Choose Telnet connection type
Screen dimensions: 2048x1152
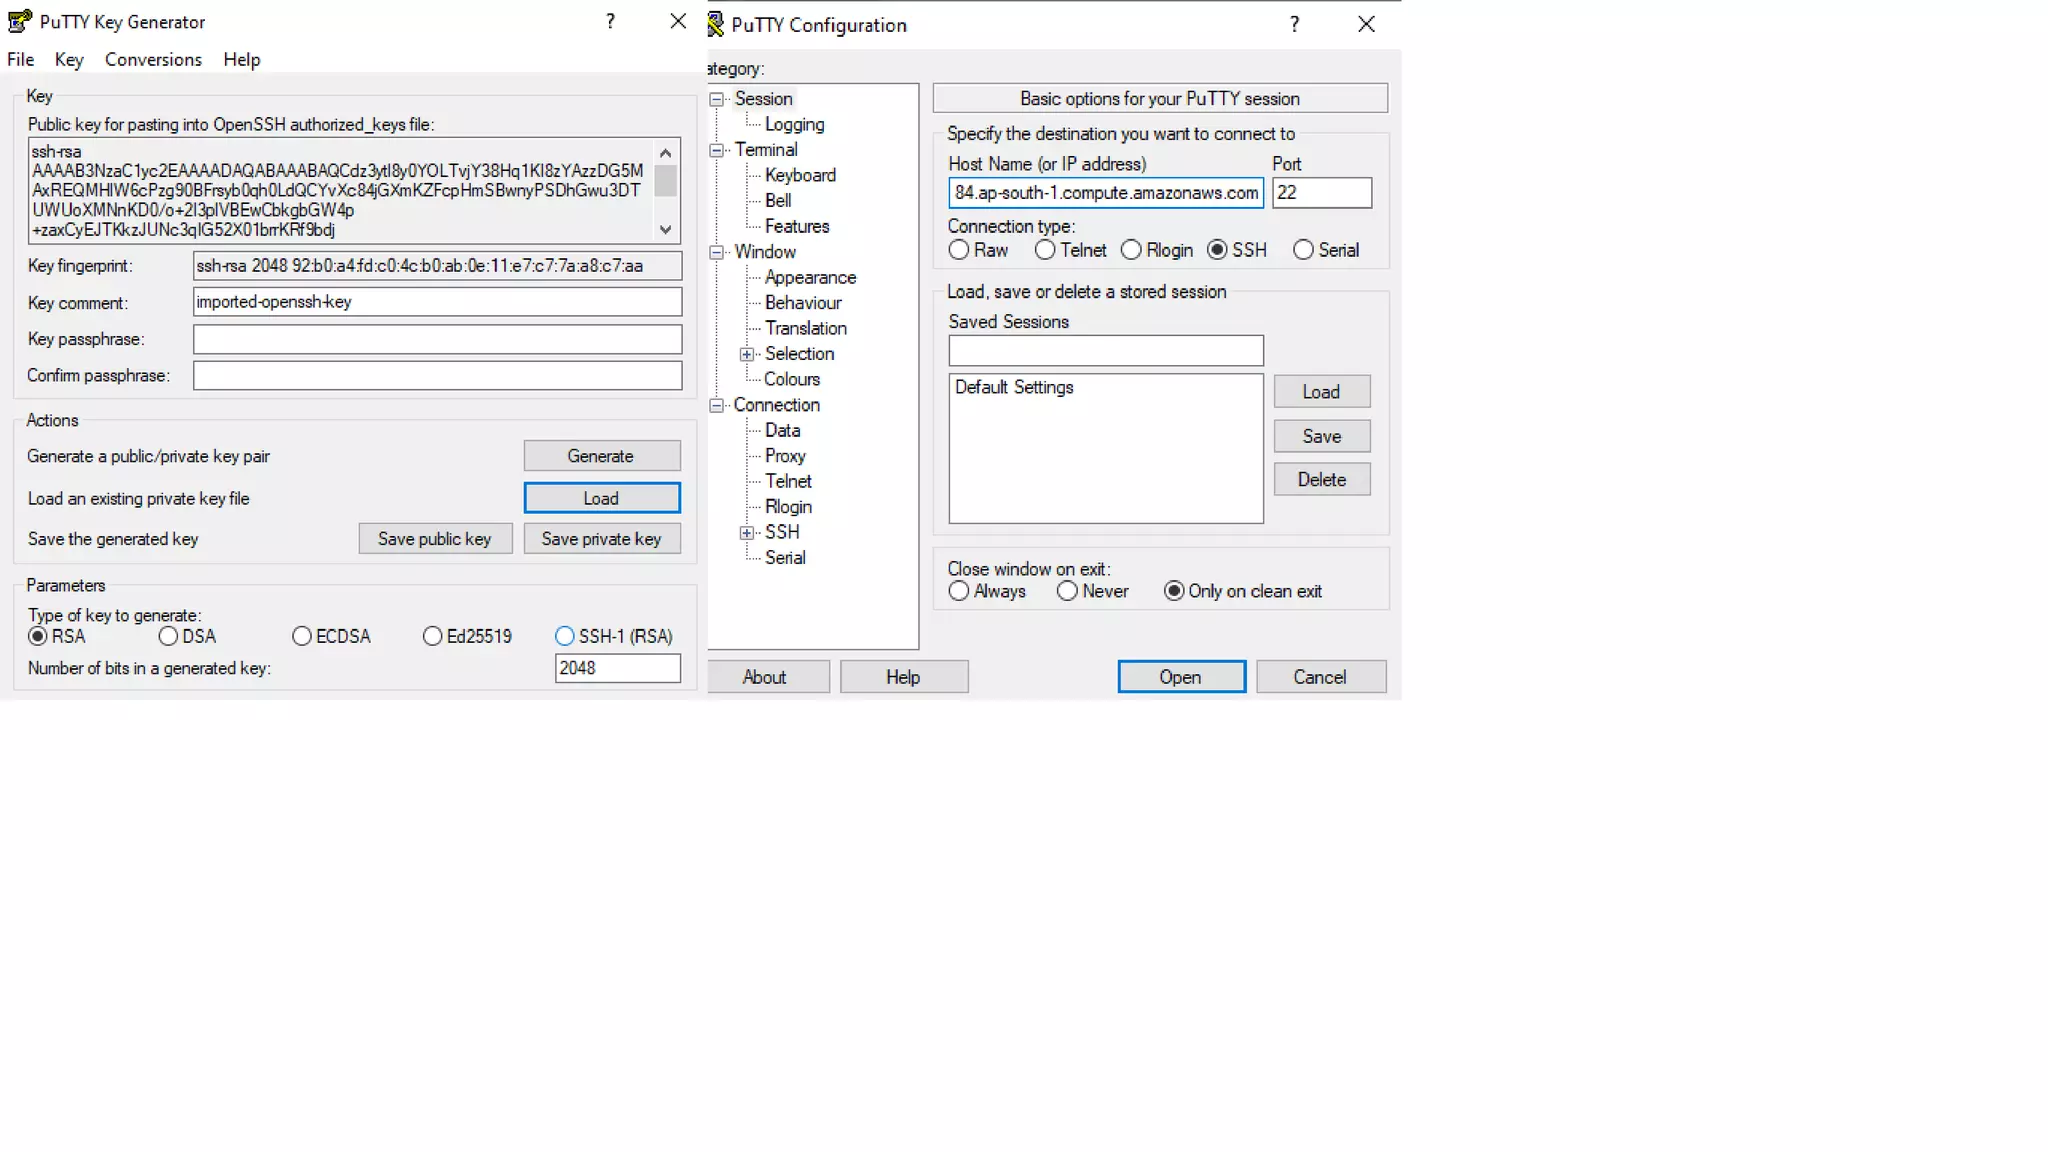click(1045, 250)
